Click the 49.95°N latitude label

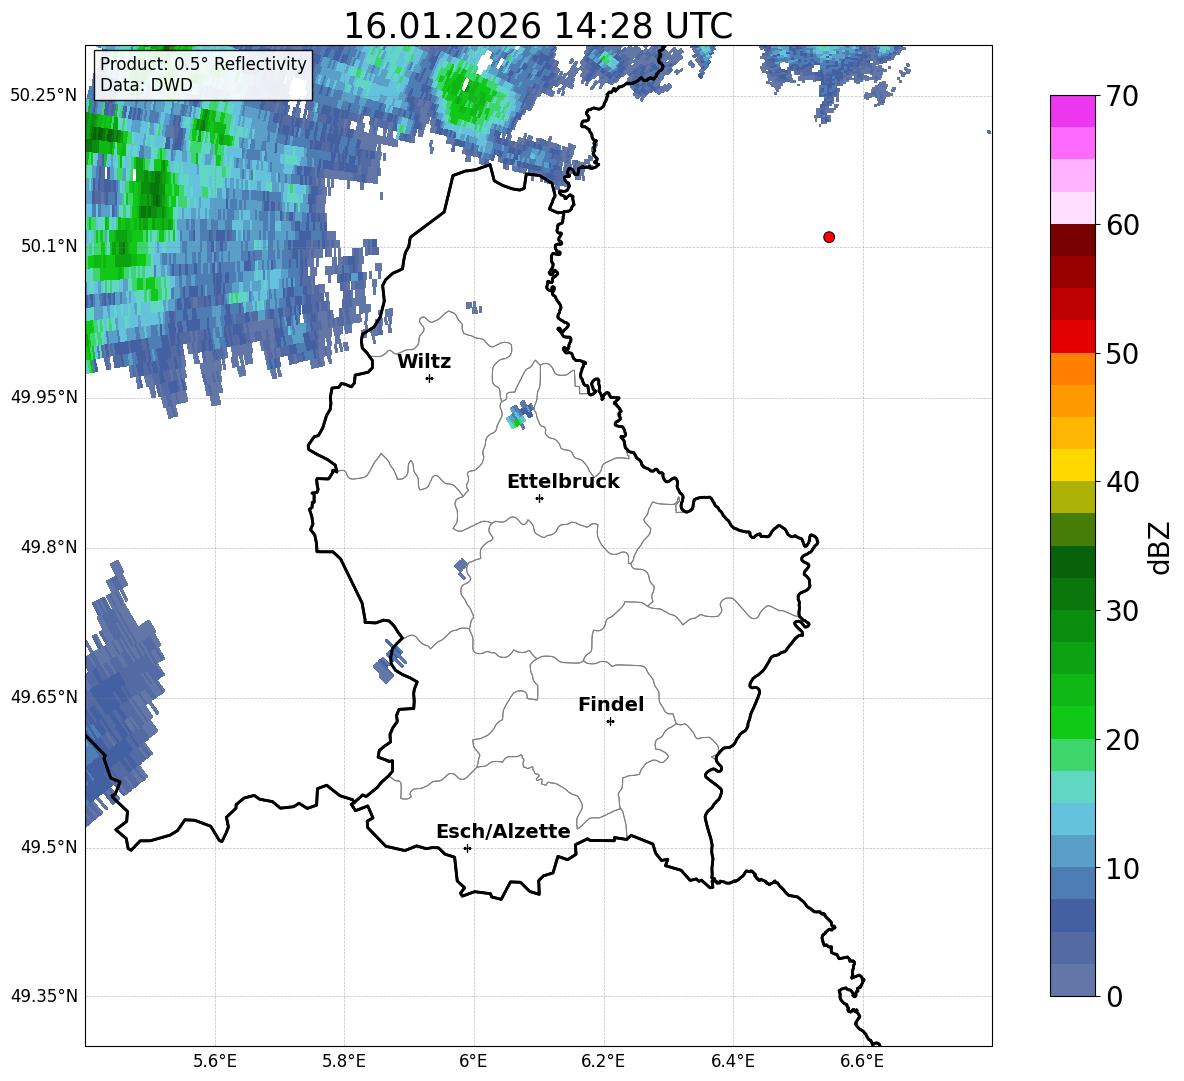tap(44, 397)
